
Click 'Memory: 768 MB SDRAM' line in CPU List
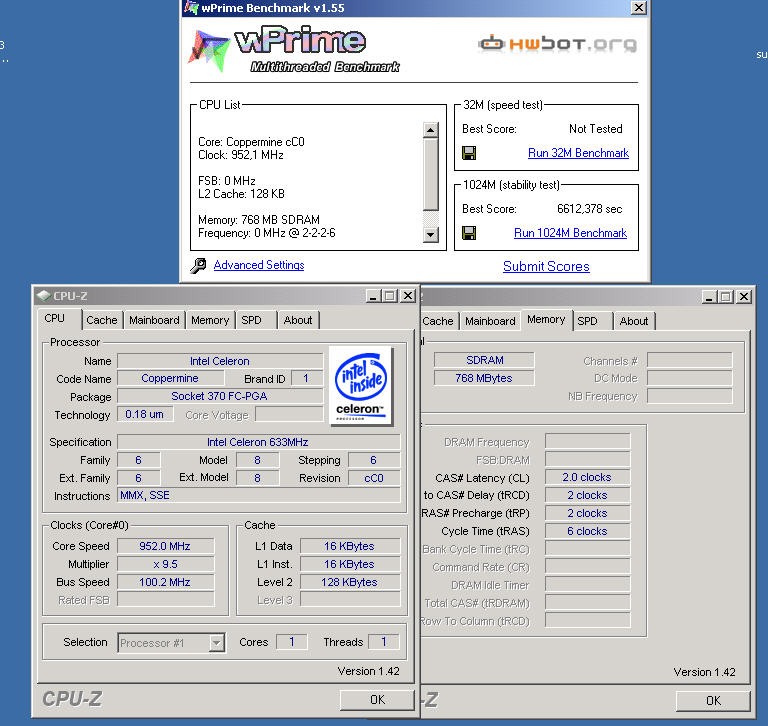[x=259, y=219]
